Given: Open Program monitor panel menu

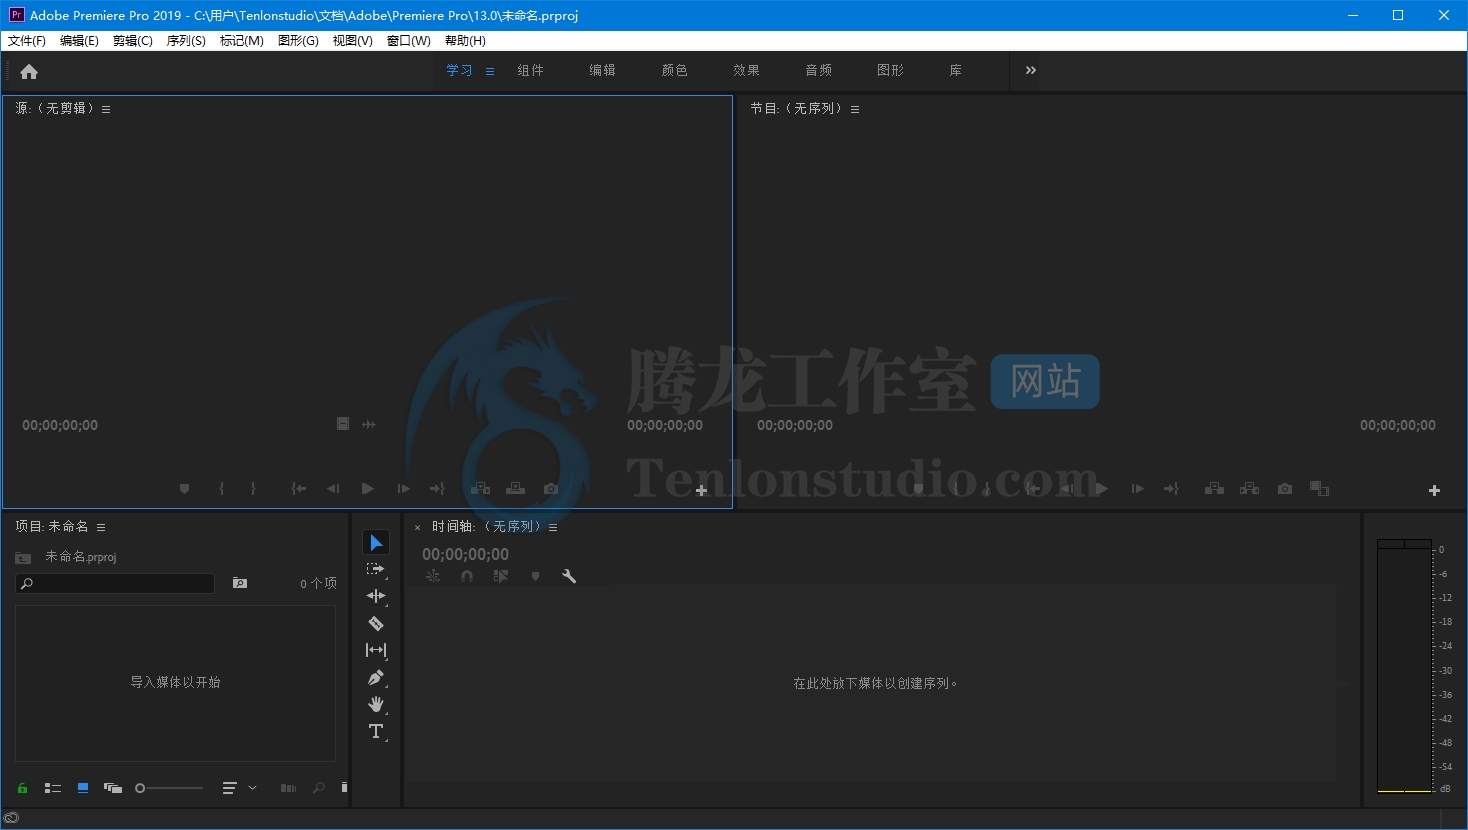Looking at the screenshot, I should tap(855, 109).
